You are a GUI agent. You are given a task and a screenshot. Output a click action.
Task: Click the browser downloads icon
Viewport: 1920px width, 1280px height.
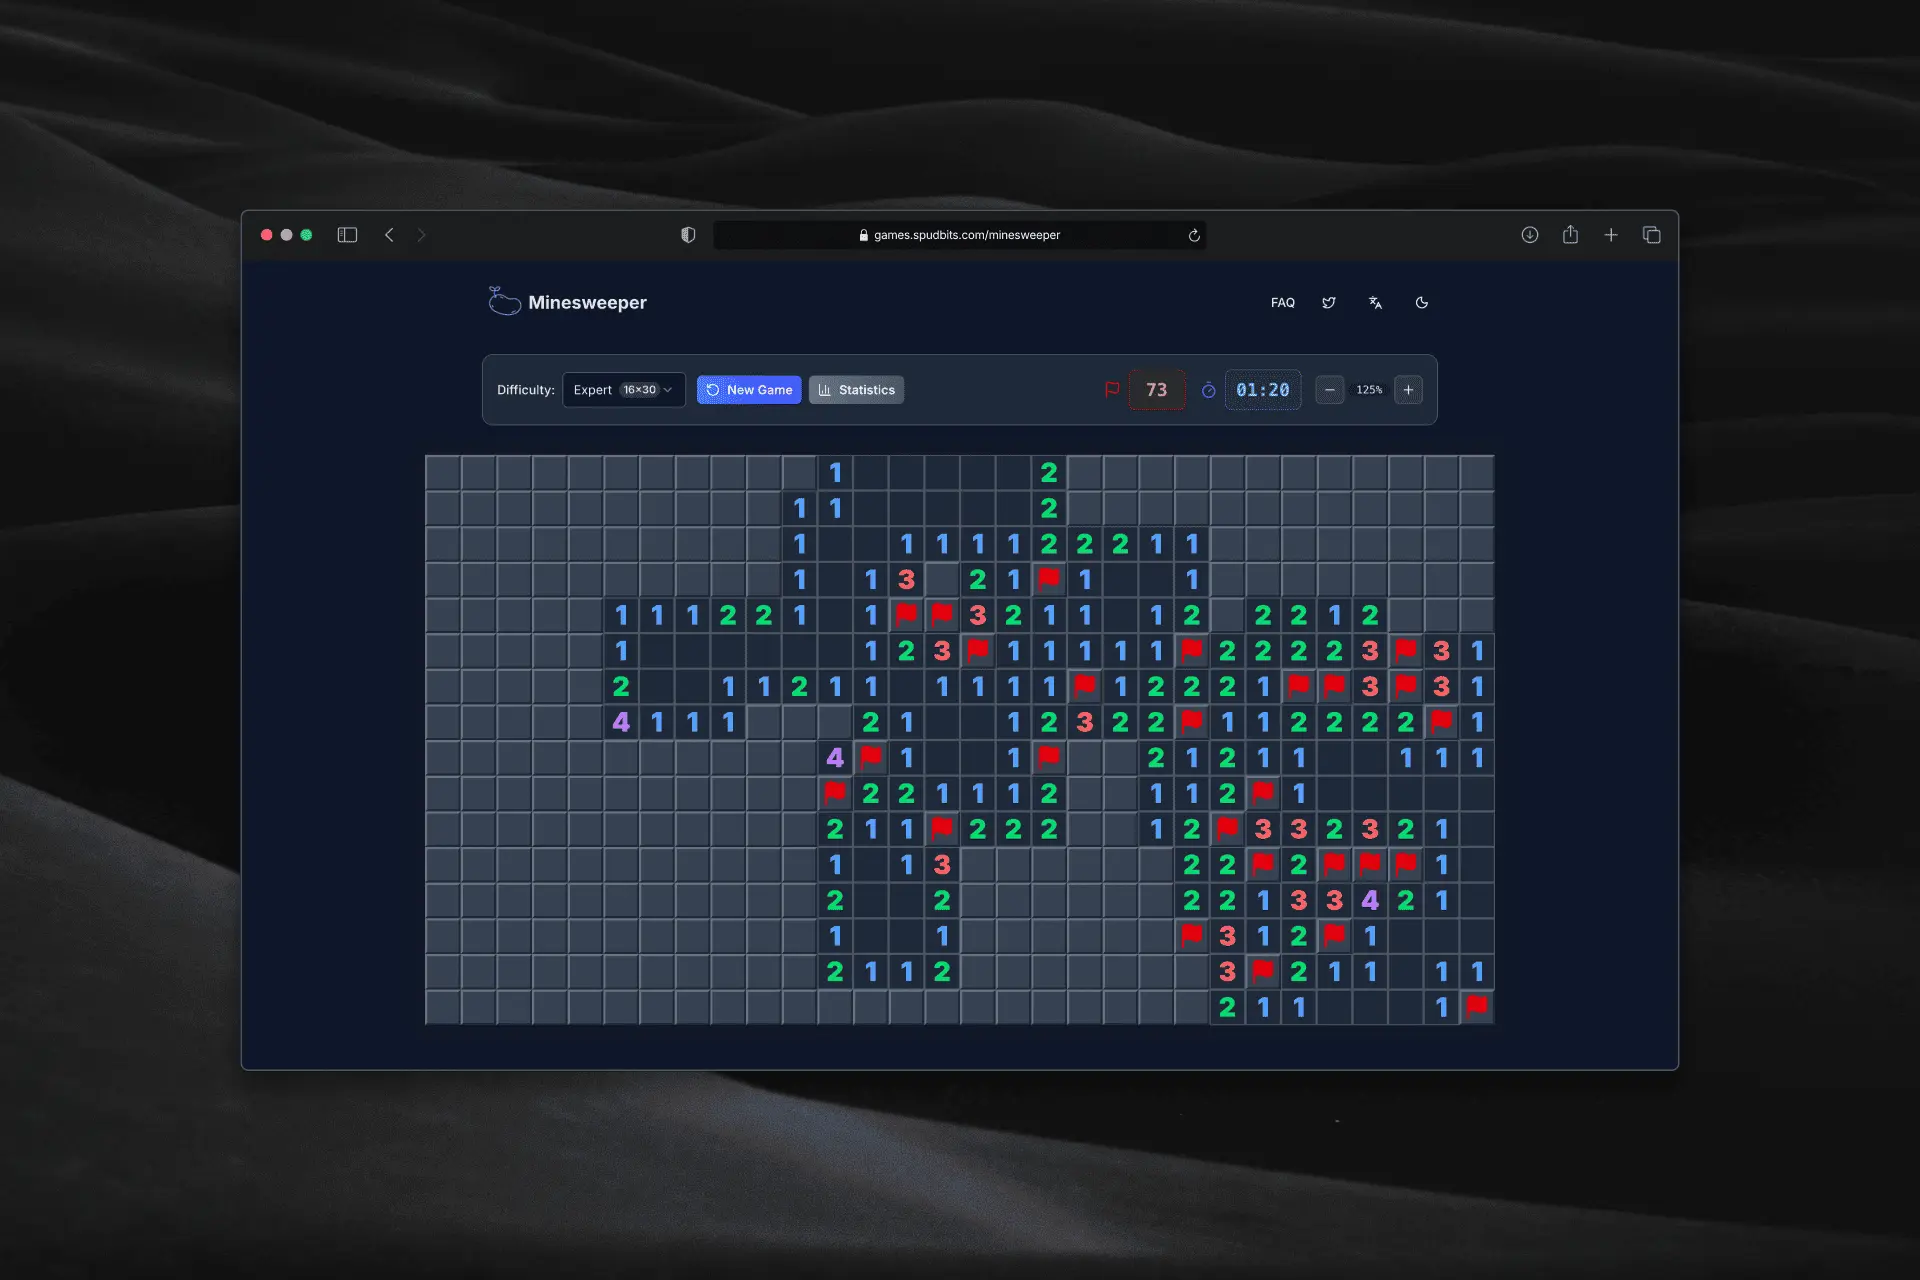pos(1530,234)
